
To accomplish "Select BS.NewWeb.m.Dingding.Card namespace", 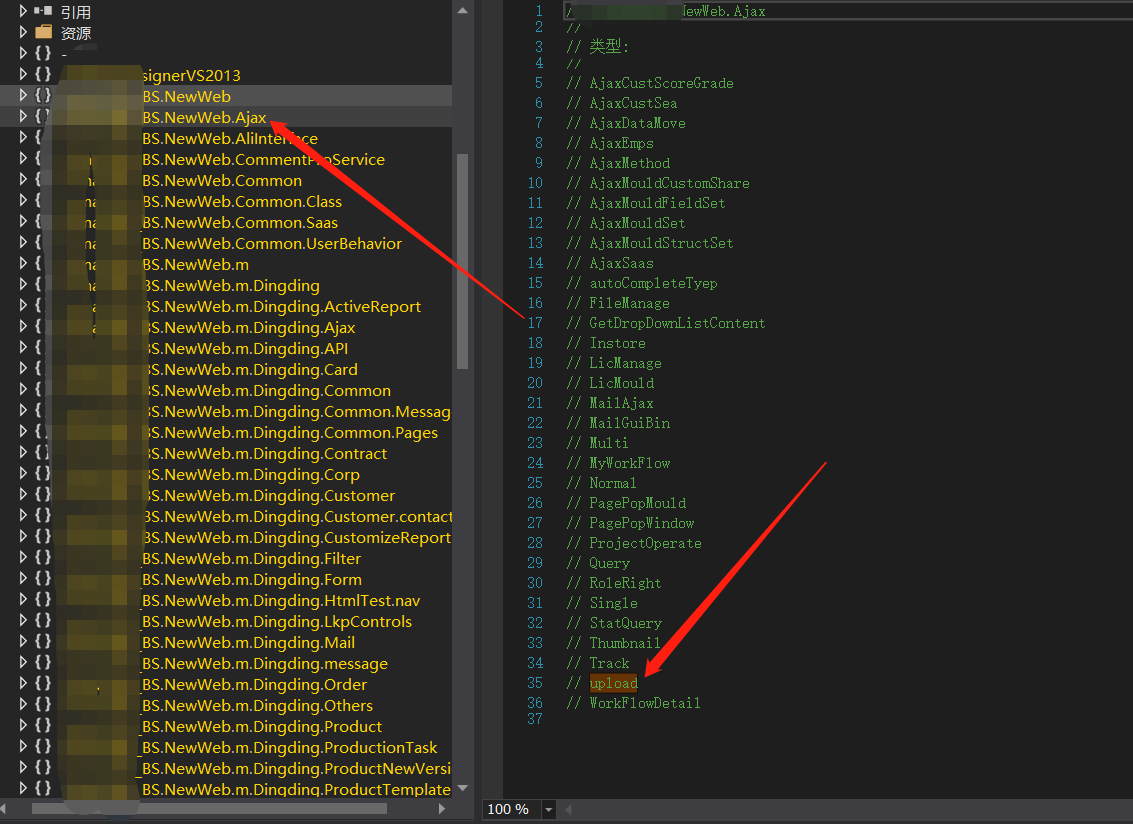I will point(250,369).
